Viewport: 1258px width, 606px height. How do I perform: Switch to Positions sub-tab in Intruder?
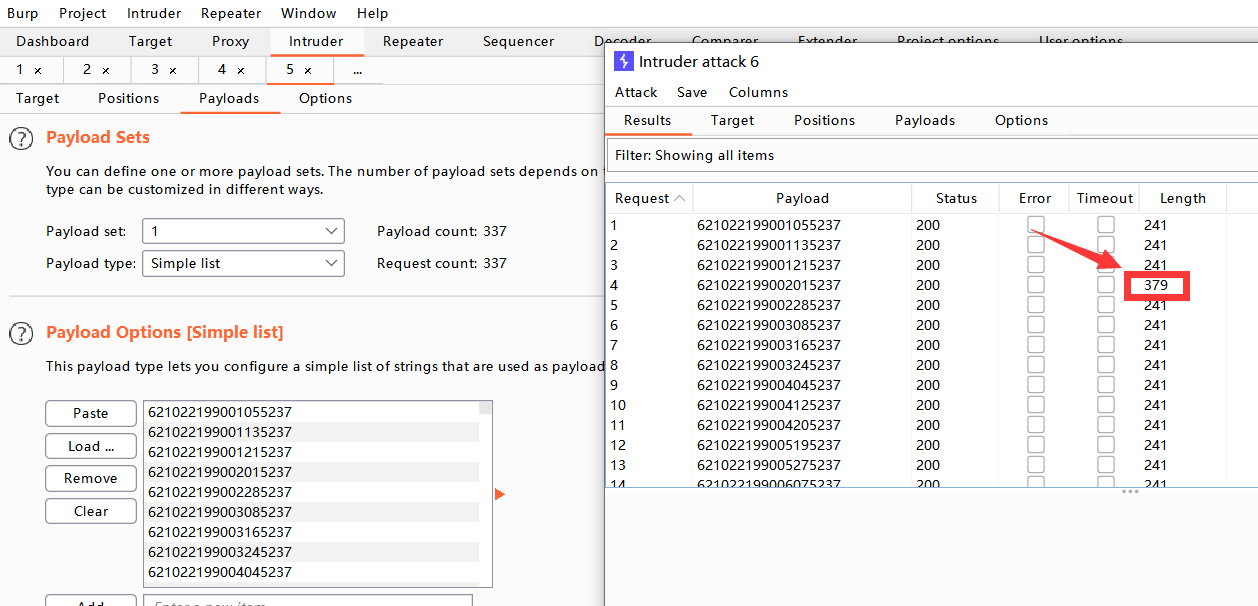128,98
